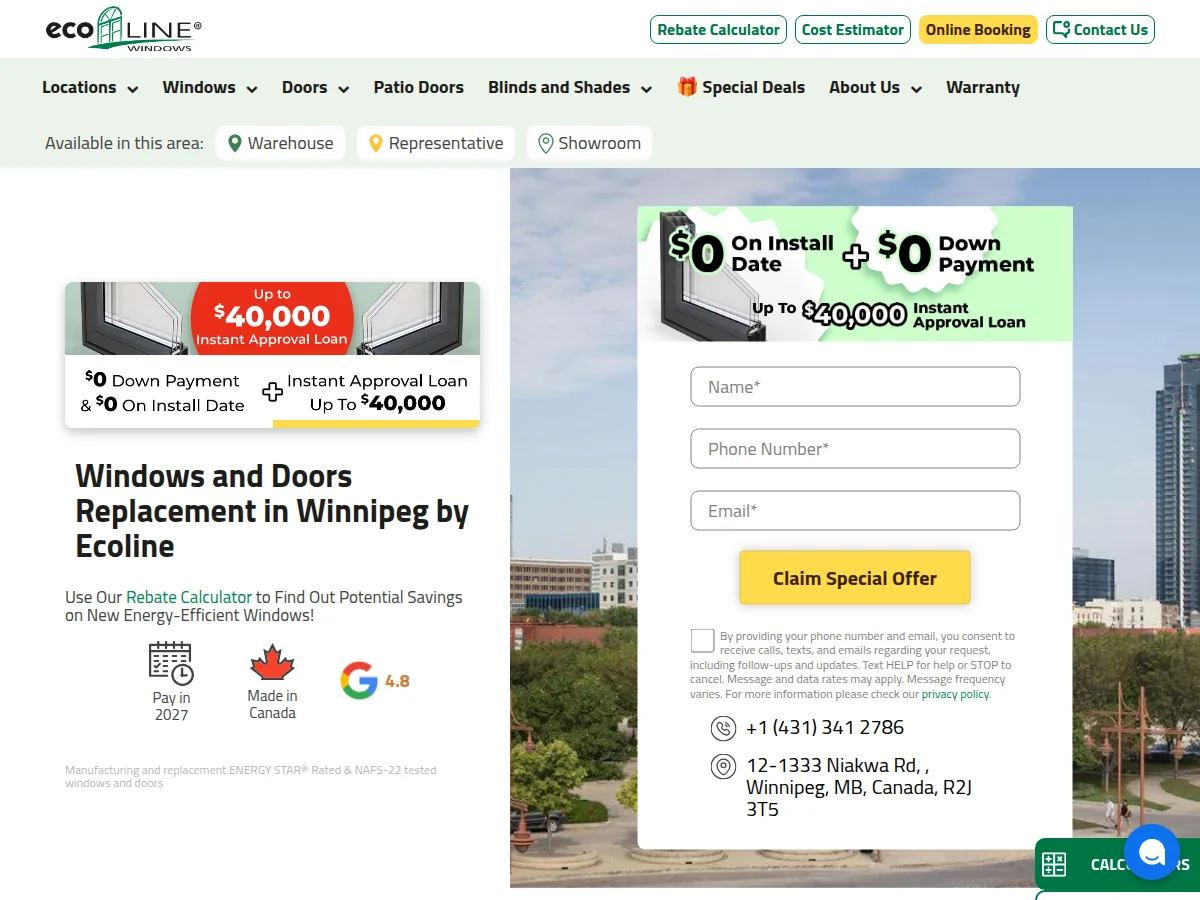The image size is (1200, 900).
Task: Click the $0 On Install Date form banner
Action: click(855, 274)
